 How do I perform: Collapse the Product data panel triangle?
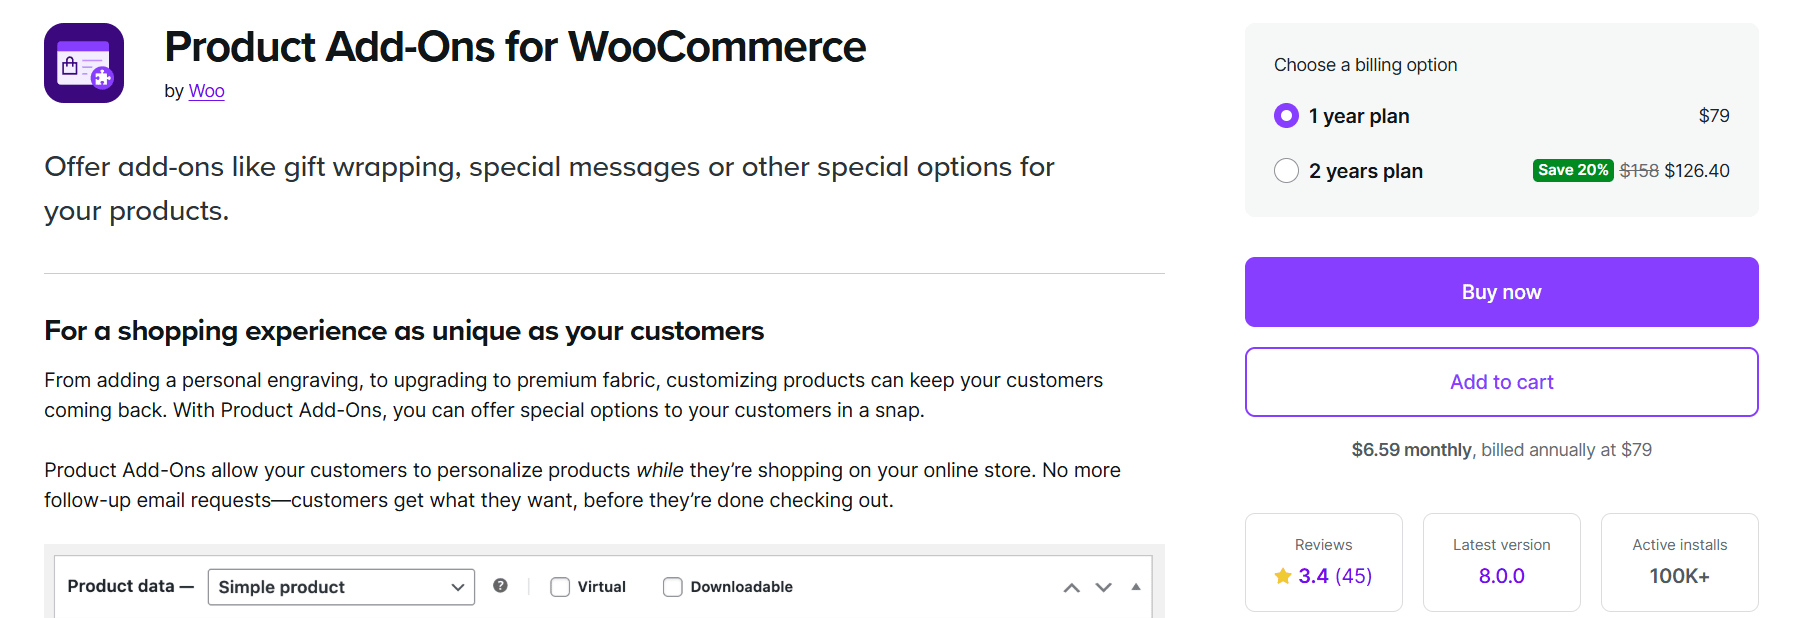point(1136,587)
